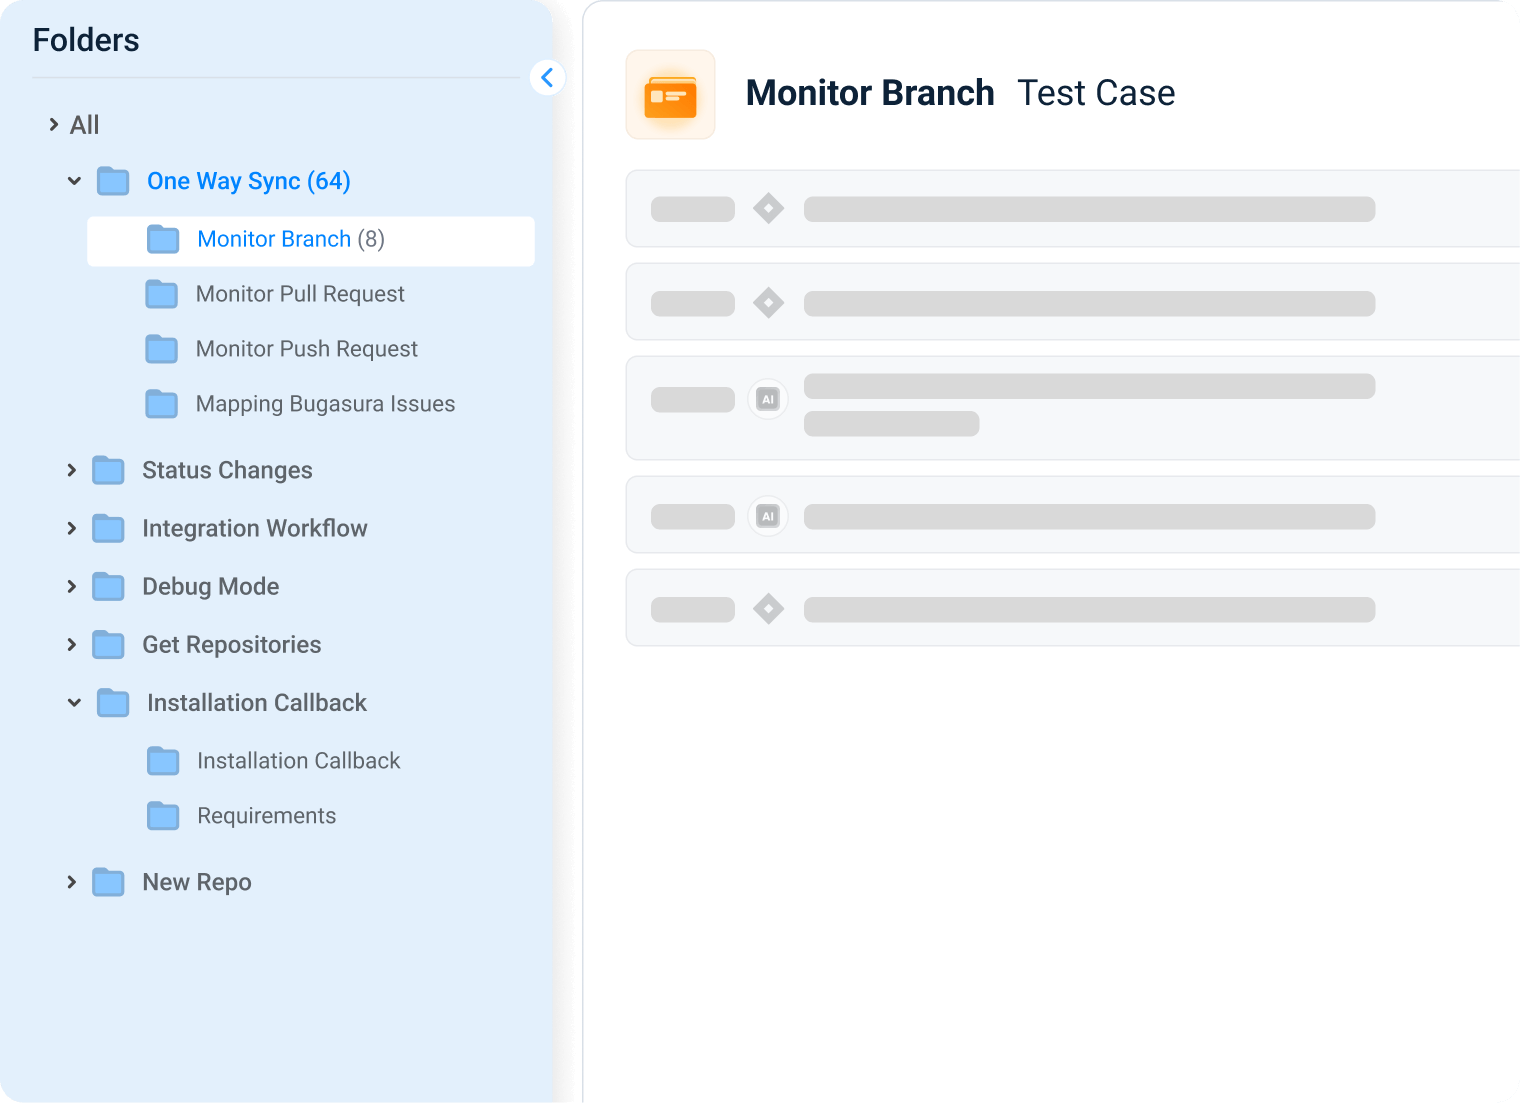The width and height of the screenshot is (1520, 1103).
Task: Click the Monitor Branch folder icon
Action: tap(162, 239)
